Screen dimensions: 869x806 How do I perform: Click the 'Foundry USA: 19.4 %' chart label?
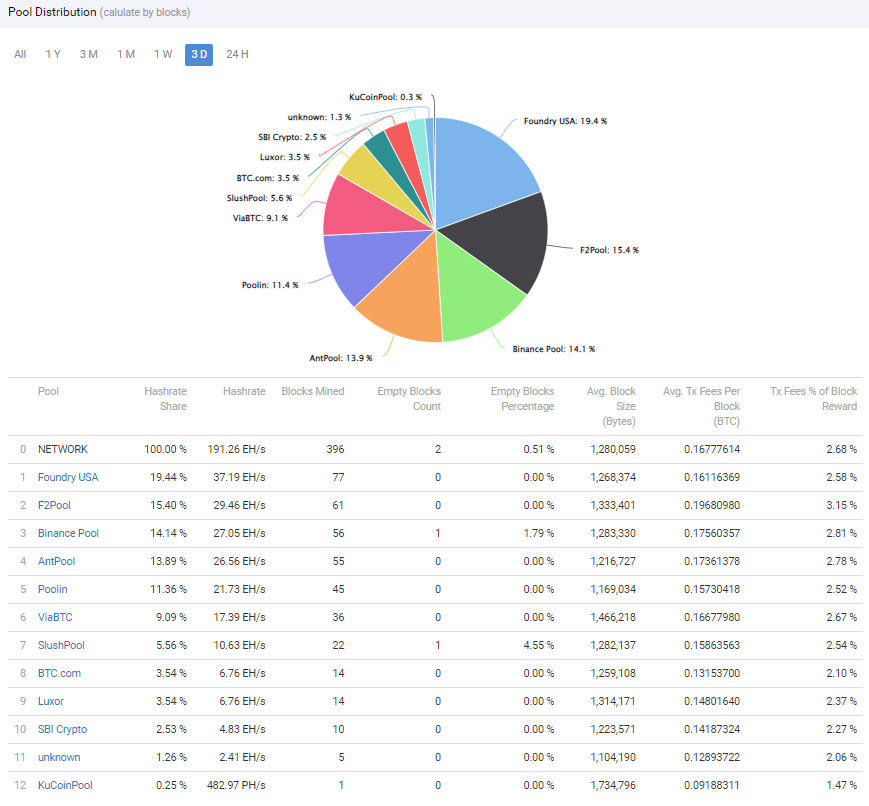(565, 121)
